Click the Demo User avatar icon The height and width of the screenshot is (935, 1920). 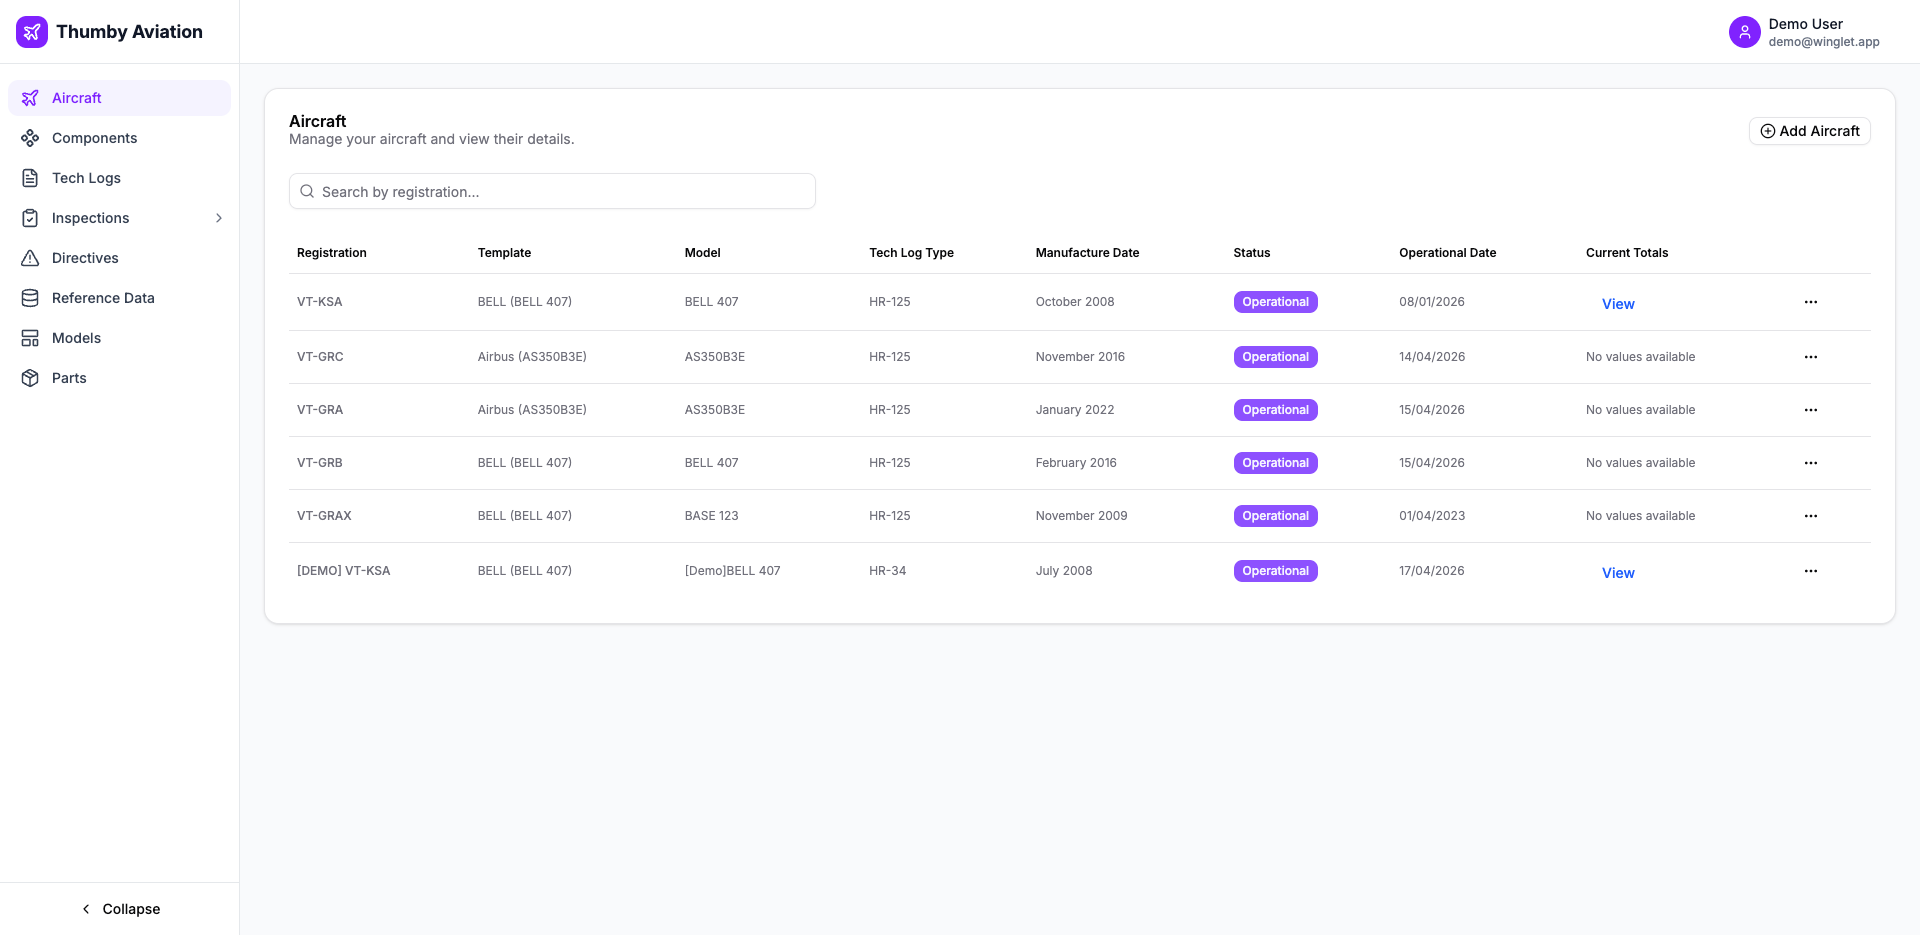(x=1744, y=32)
